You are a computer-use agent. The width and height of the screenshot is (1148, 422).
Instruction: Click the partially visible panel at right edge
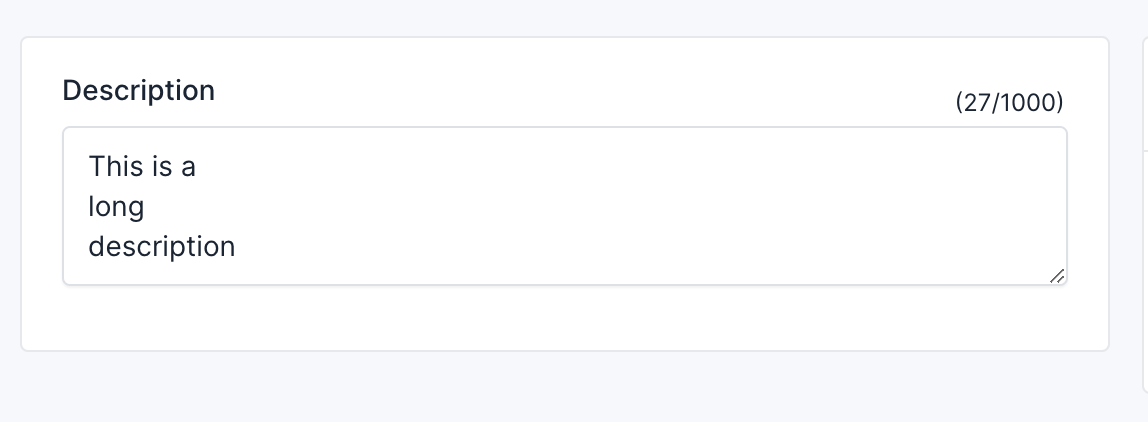(1144, 200)
